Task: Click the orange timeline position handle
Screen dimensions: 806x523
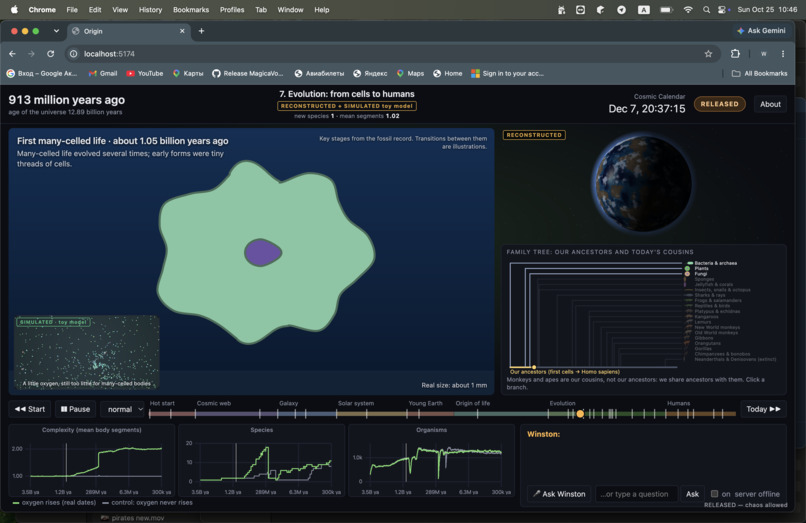Action: coord(580,413)
